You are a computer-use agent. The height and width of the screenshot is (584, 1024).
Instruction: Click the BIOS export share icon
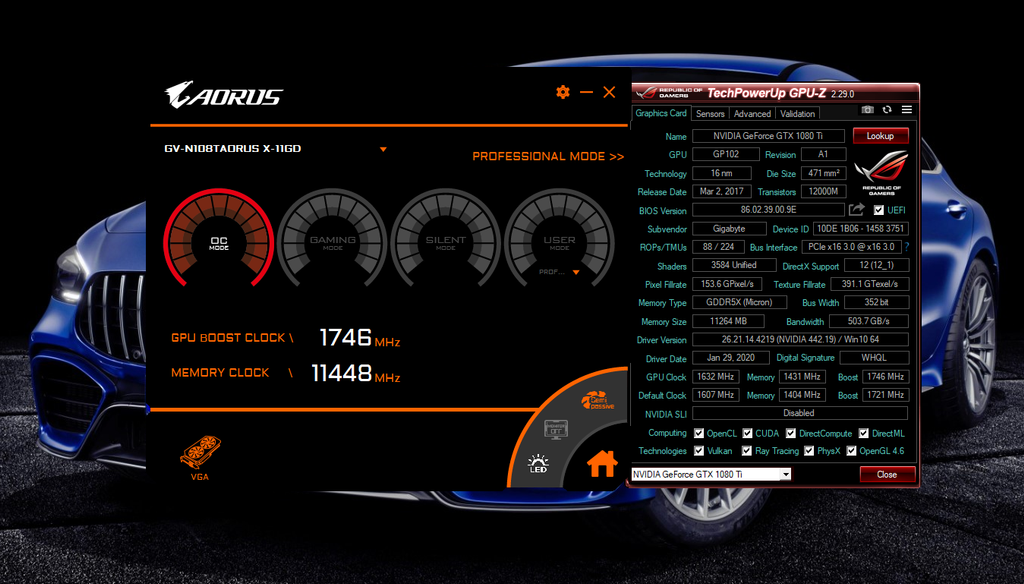(x=856, y=210)
